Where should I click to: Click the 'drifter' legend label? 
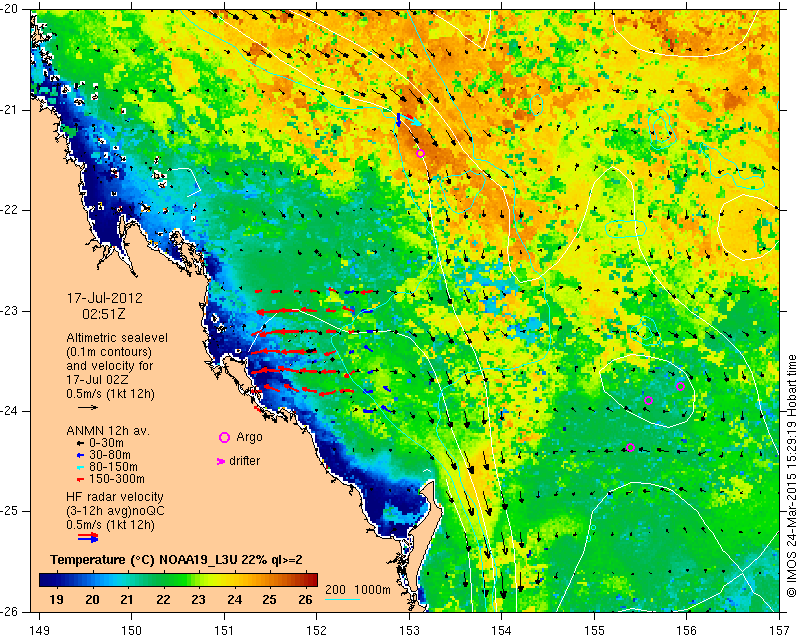coord(244,461)
